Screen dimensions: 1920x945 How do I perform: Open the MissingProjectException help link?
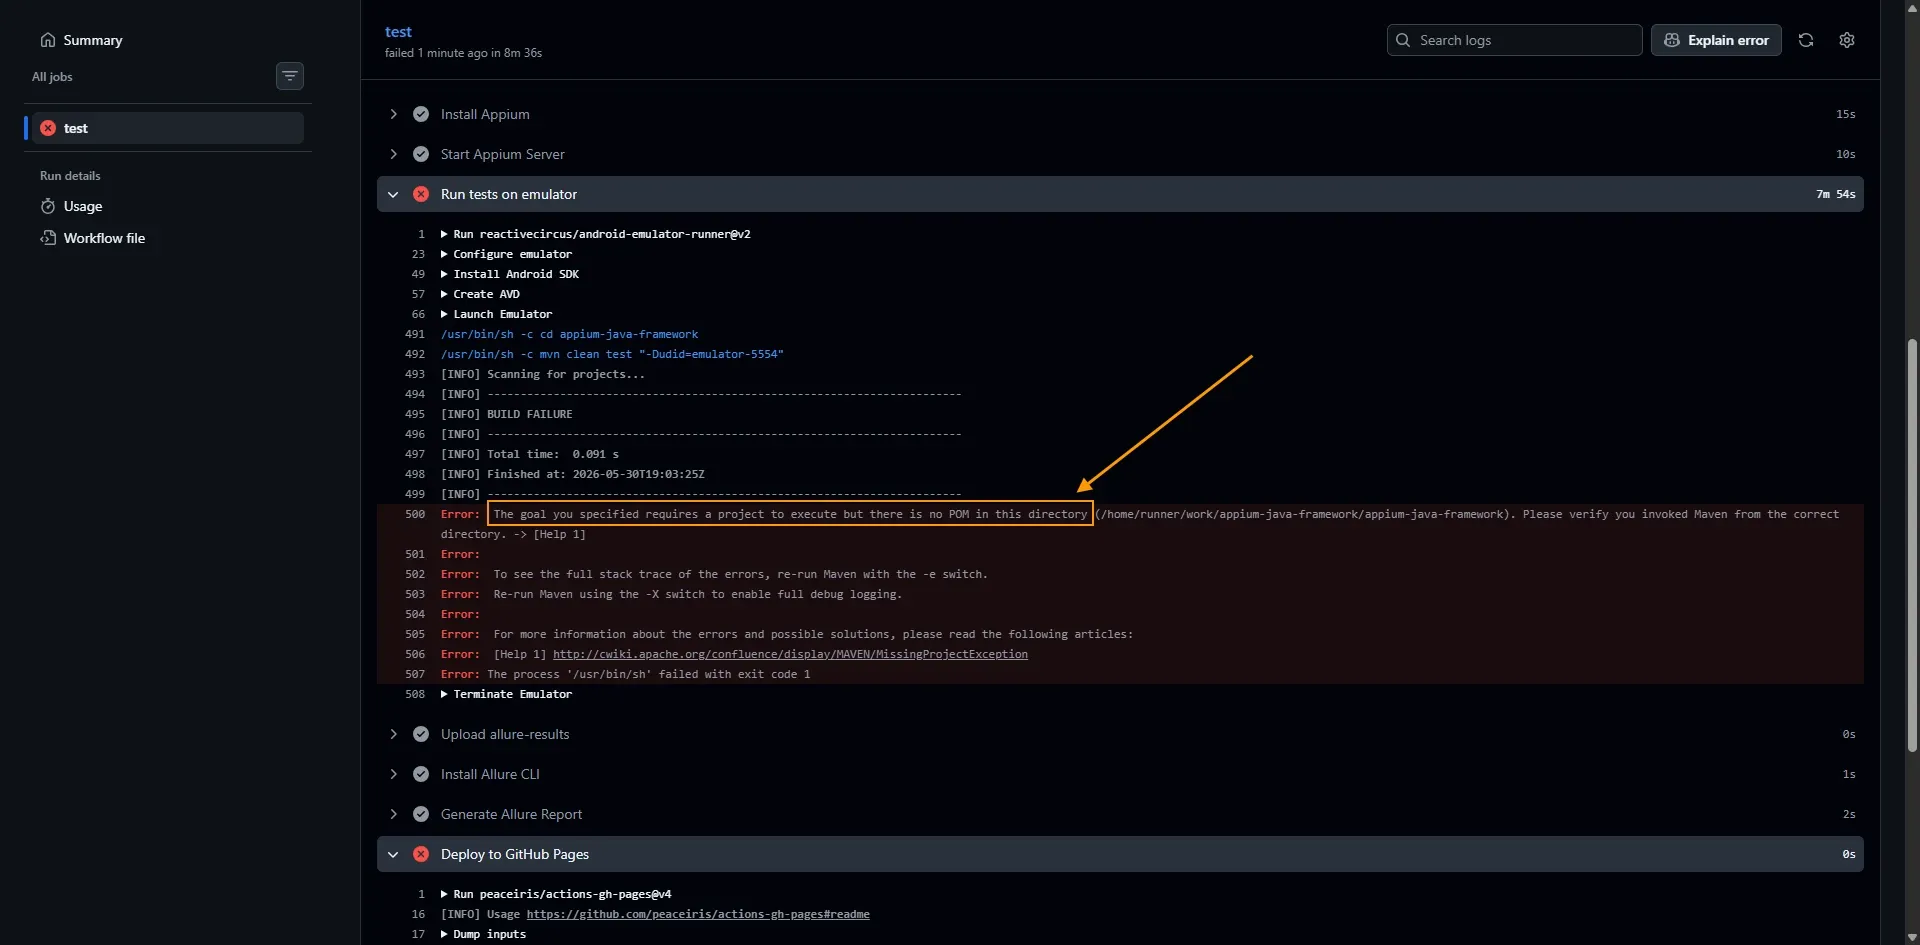(x=790, y=654)
